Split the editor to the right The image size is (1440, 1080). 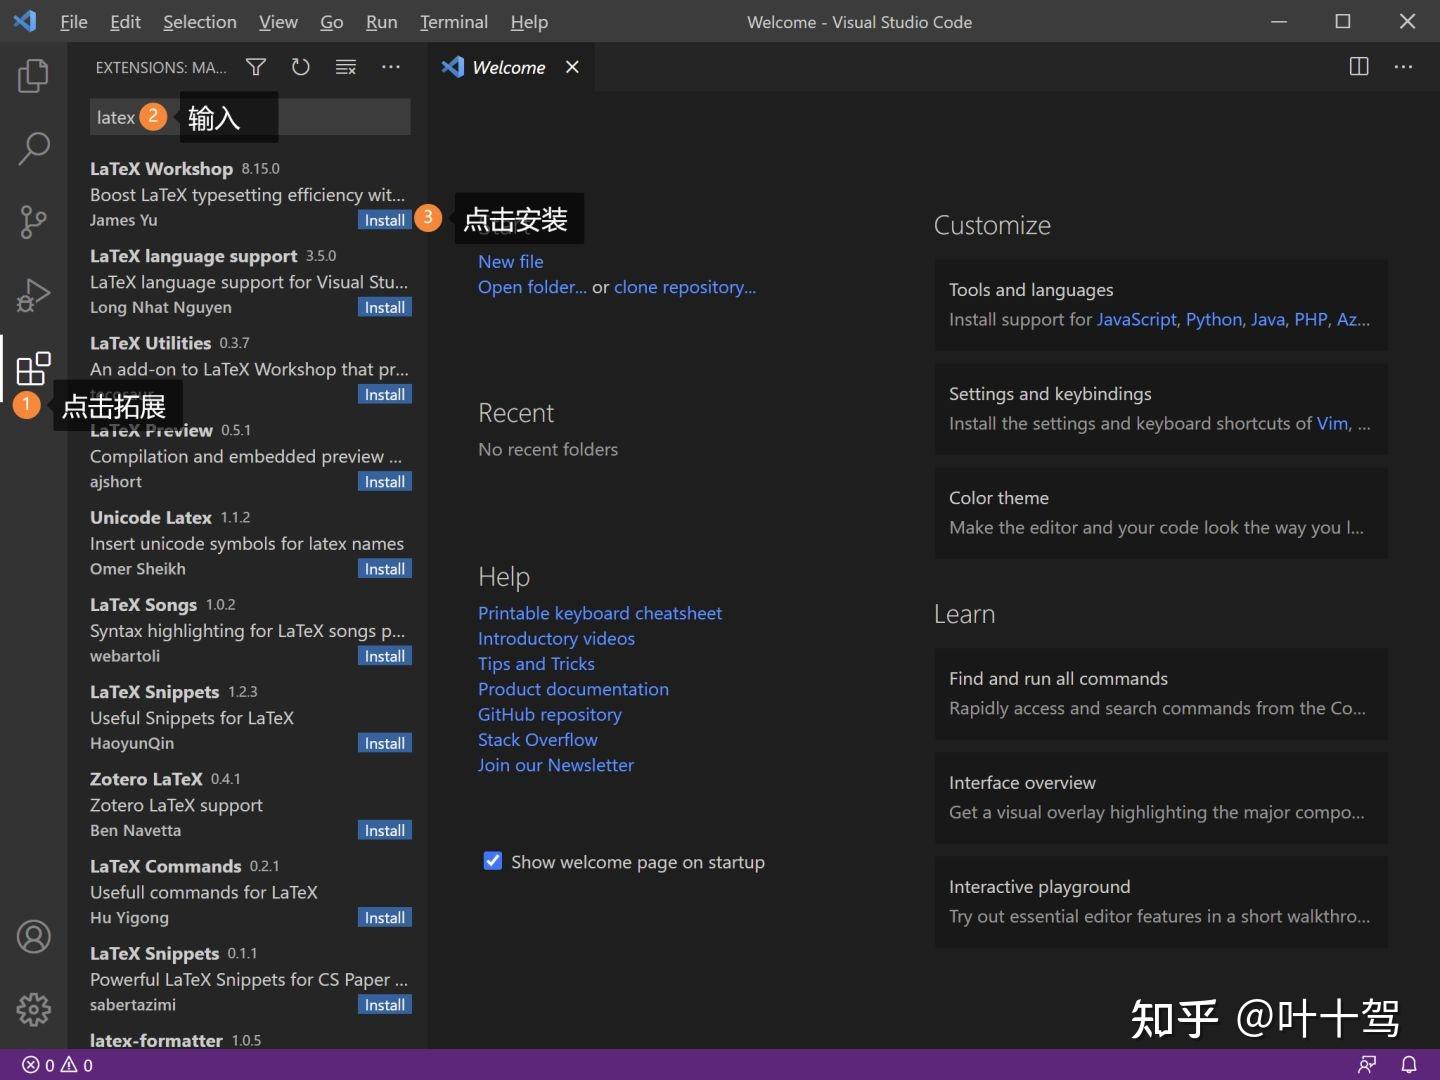click(x=1359, y=67)
